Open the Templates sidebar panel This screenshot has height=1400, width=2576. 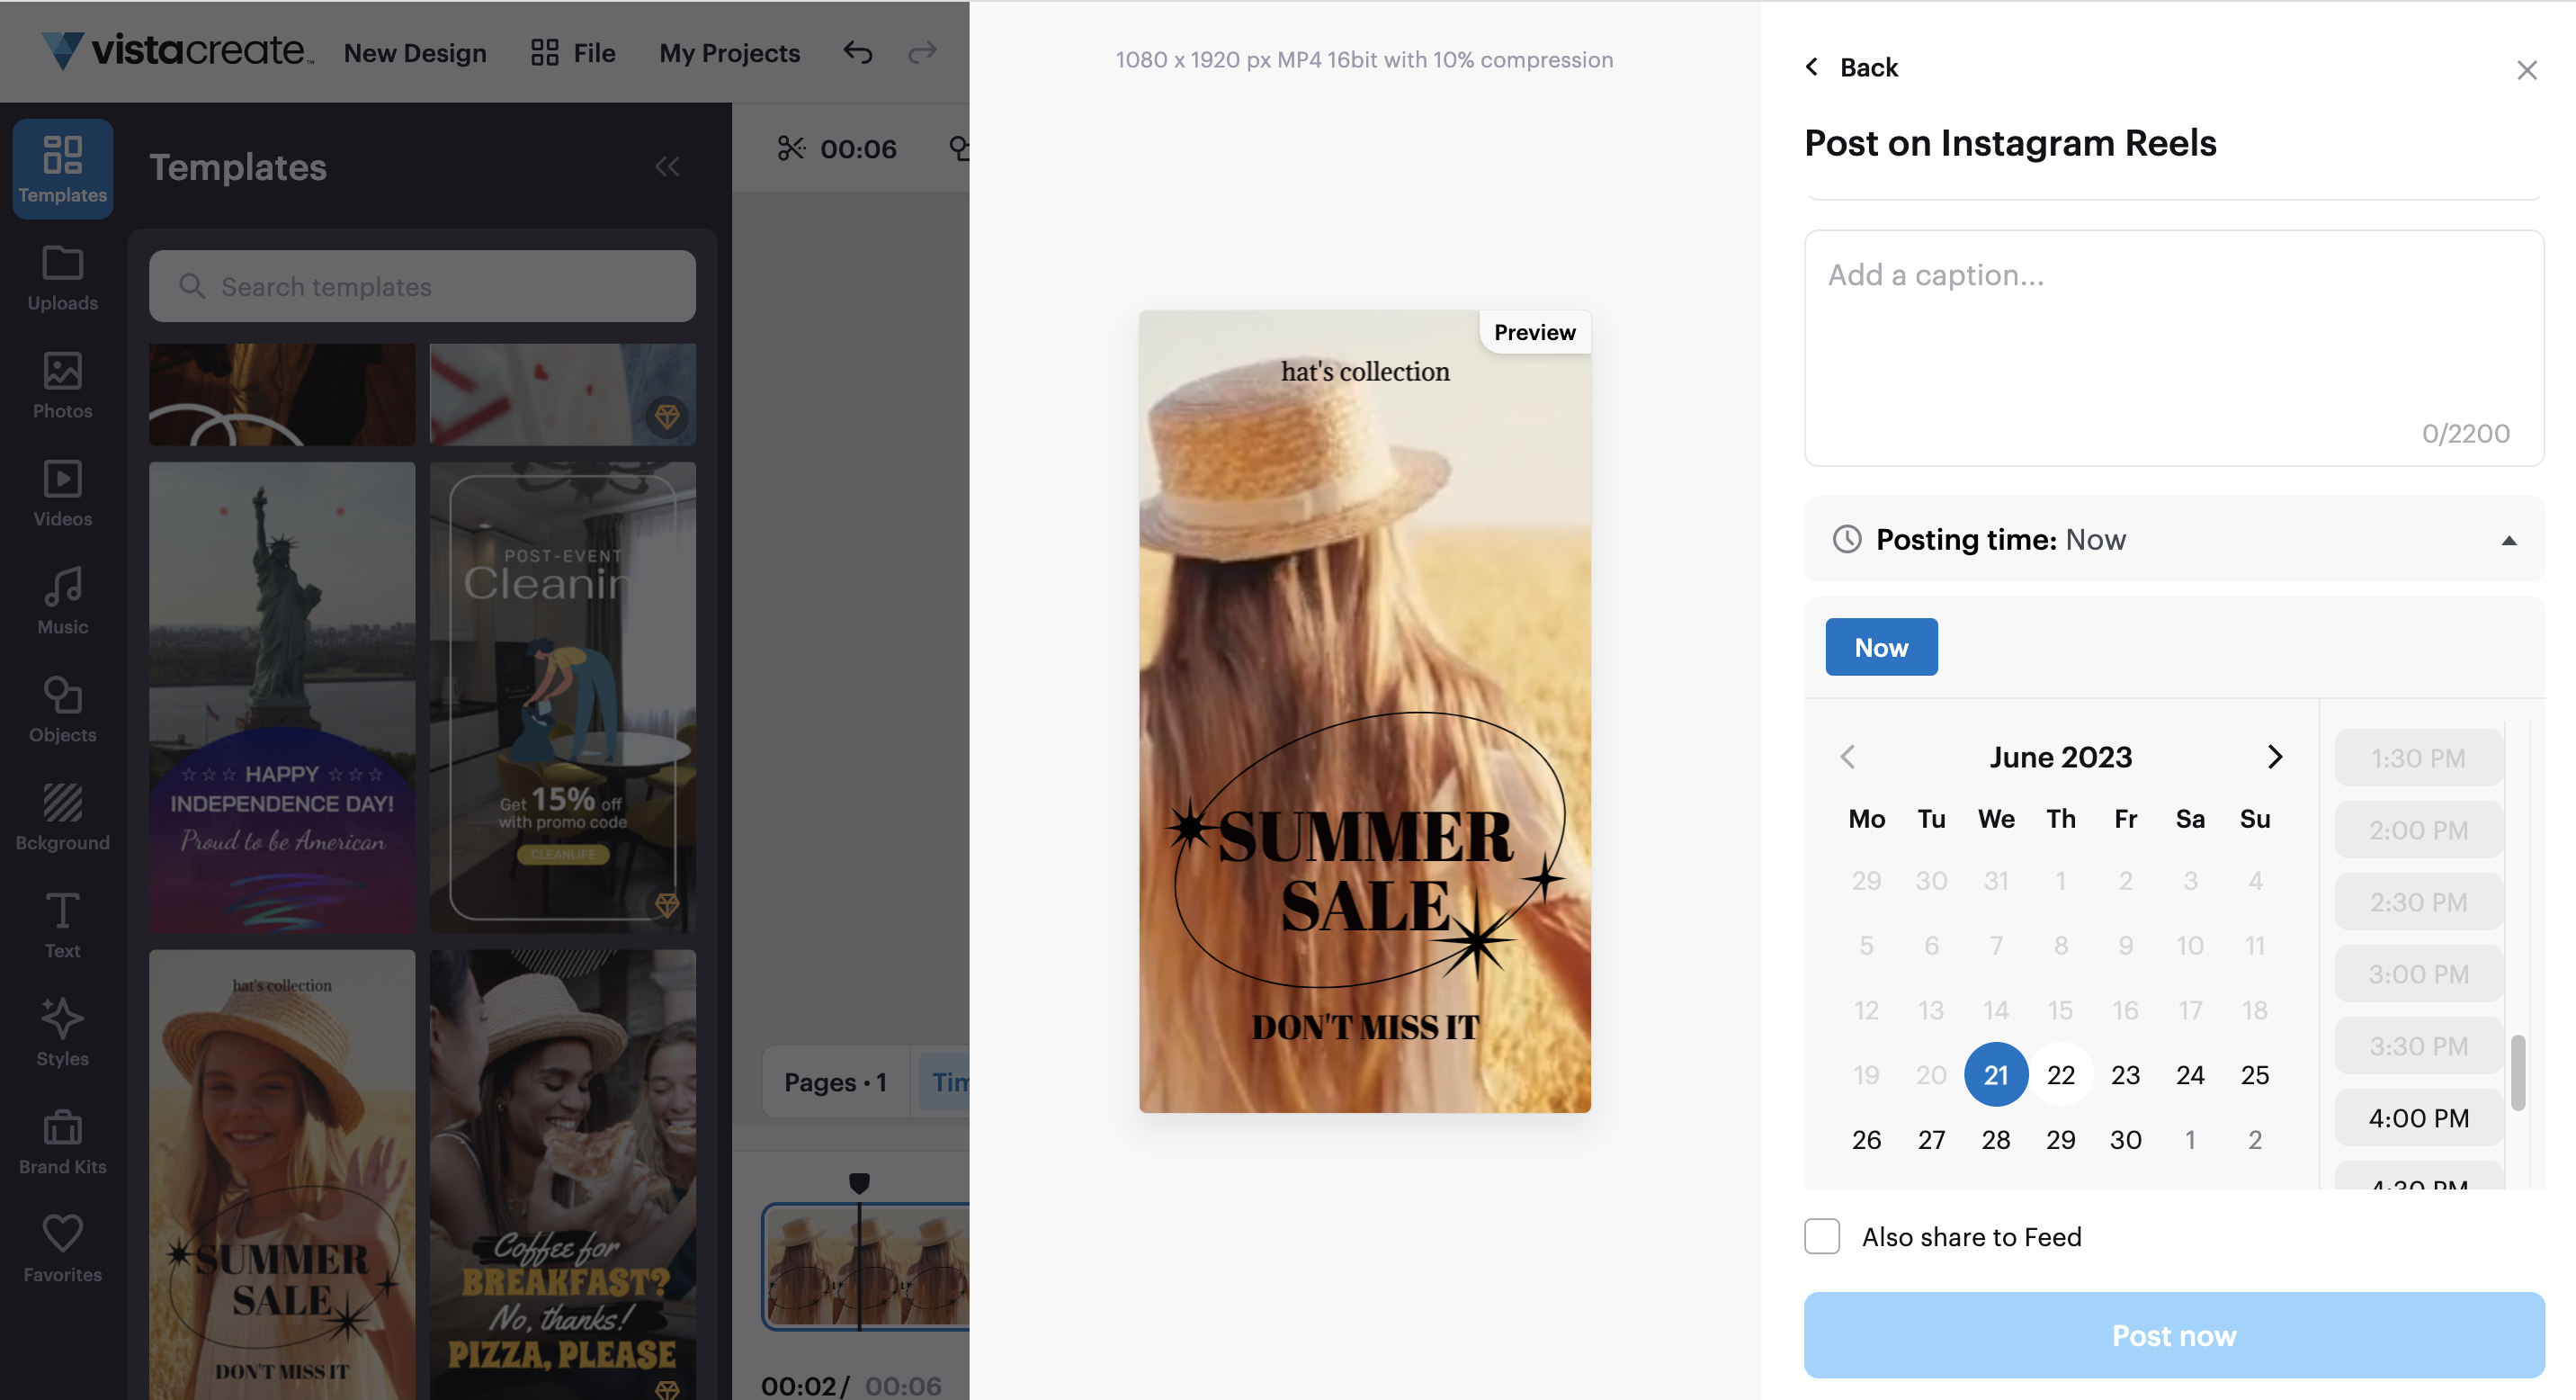[x=62, y=168]
